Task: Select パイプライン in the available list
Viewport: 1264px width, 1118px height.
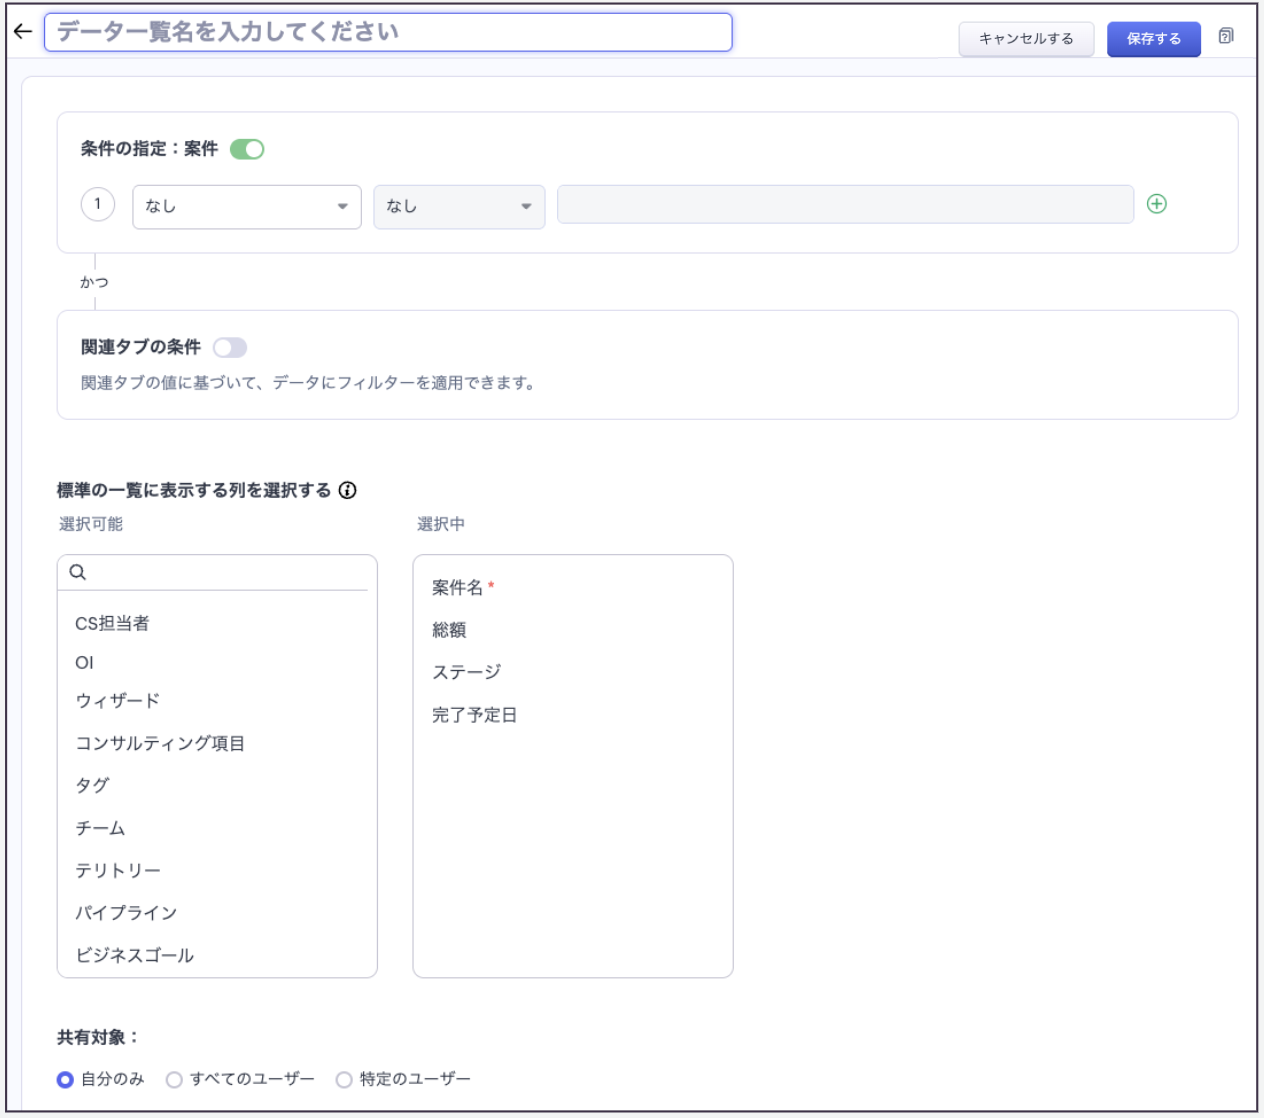Action: coord(126,913)
